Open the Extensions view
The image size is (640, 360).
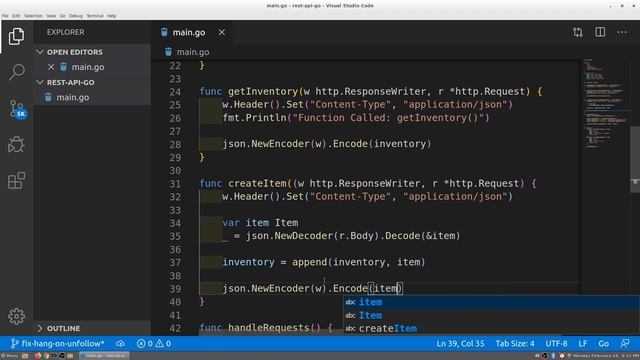[16, 180]
